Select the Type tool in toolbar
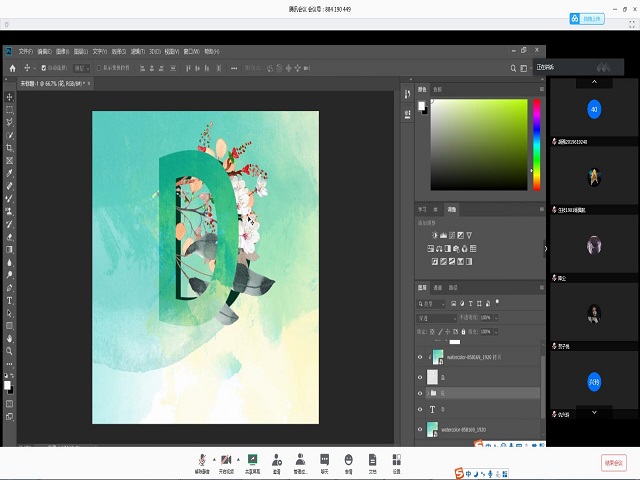 [x=10, y=300]
